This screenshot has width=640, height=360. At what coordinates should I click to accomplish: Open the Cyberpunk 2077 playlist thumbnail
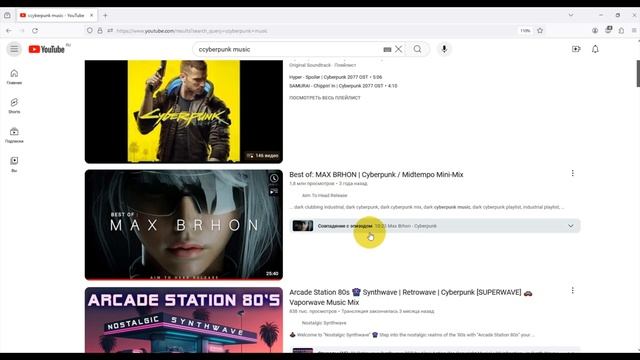pos(184,111)
